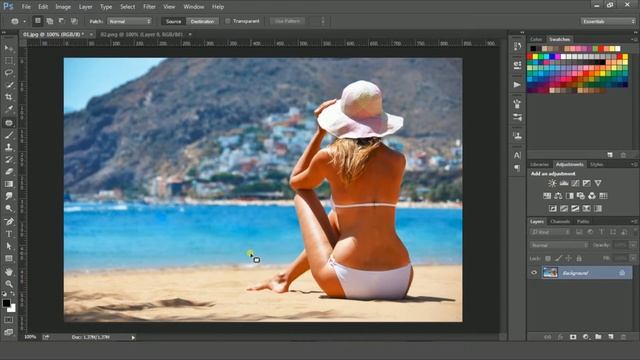This screenshot has height=360, width=640.
Task: Select New selection mode in options bar
Action: pyautogui.click(x=38, y=21)
